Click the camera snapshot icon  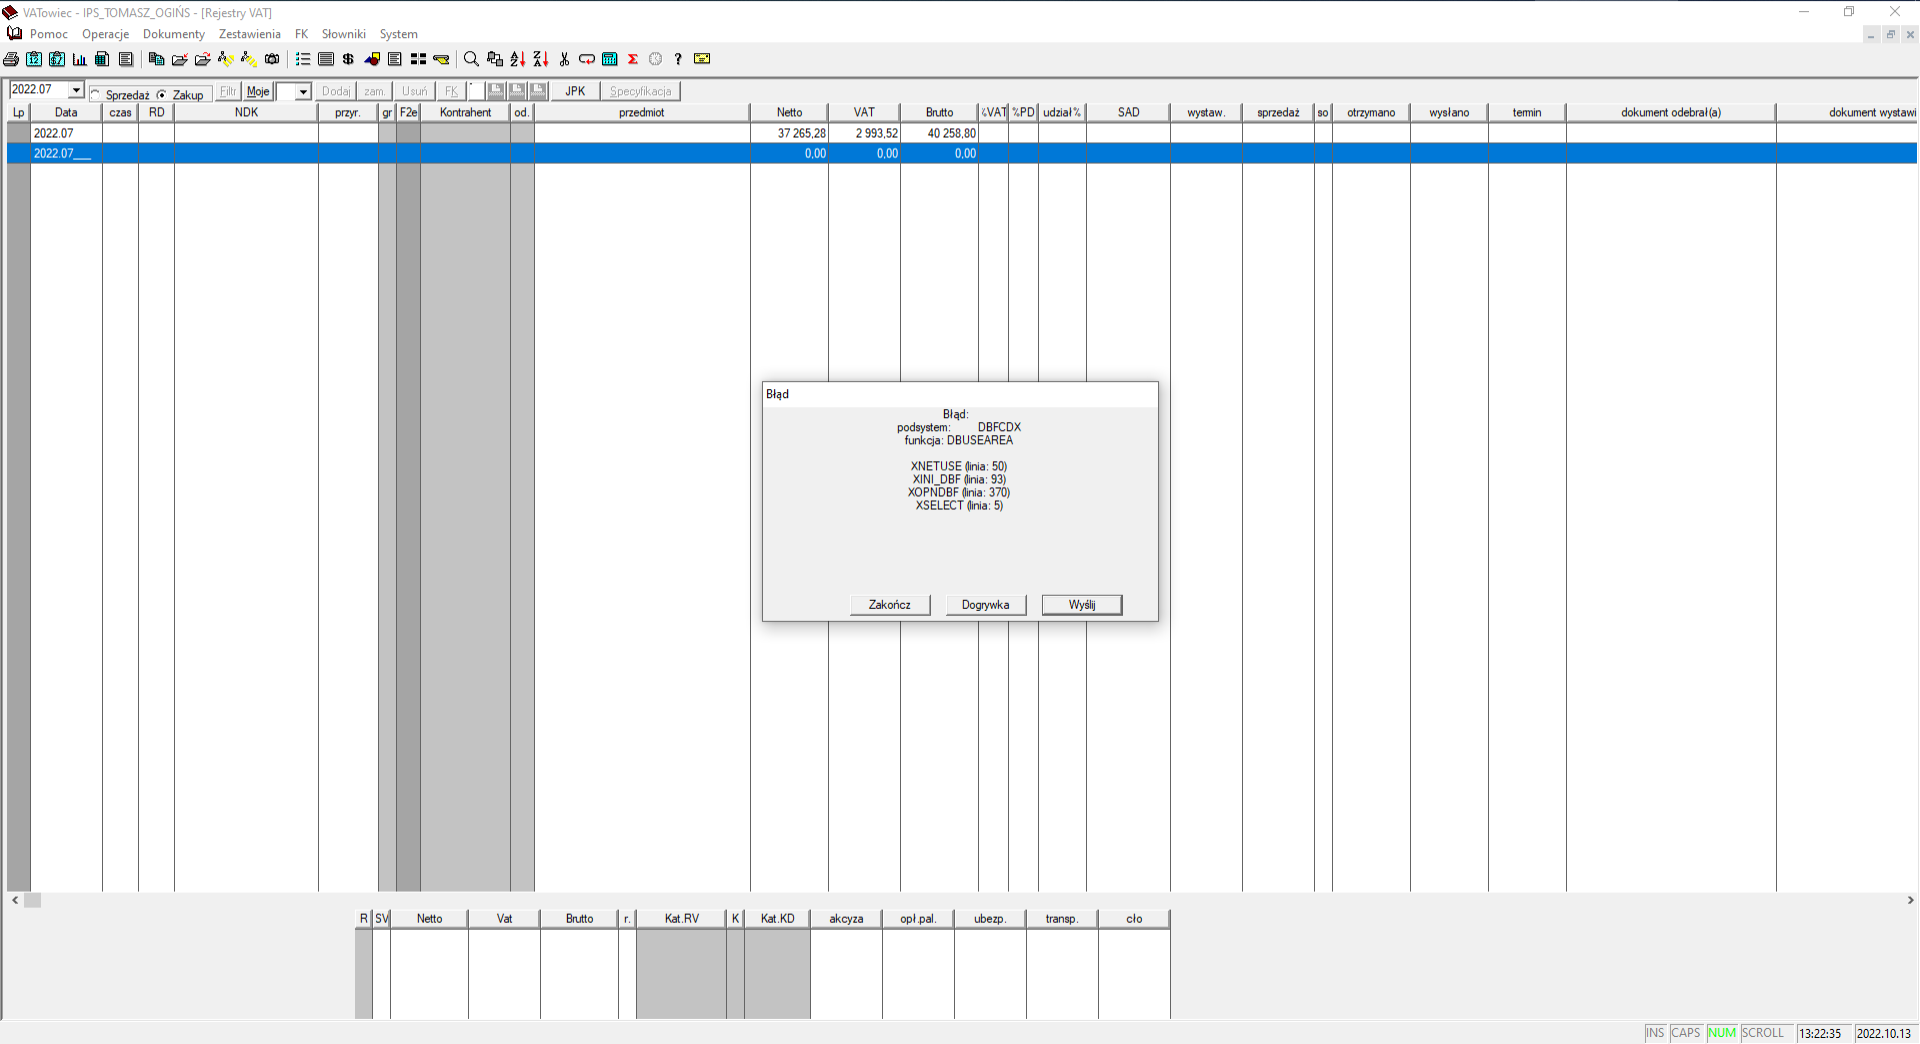pyautogui.click(x=272, y=59)
